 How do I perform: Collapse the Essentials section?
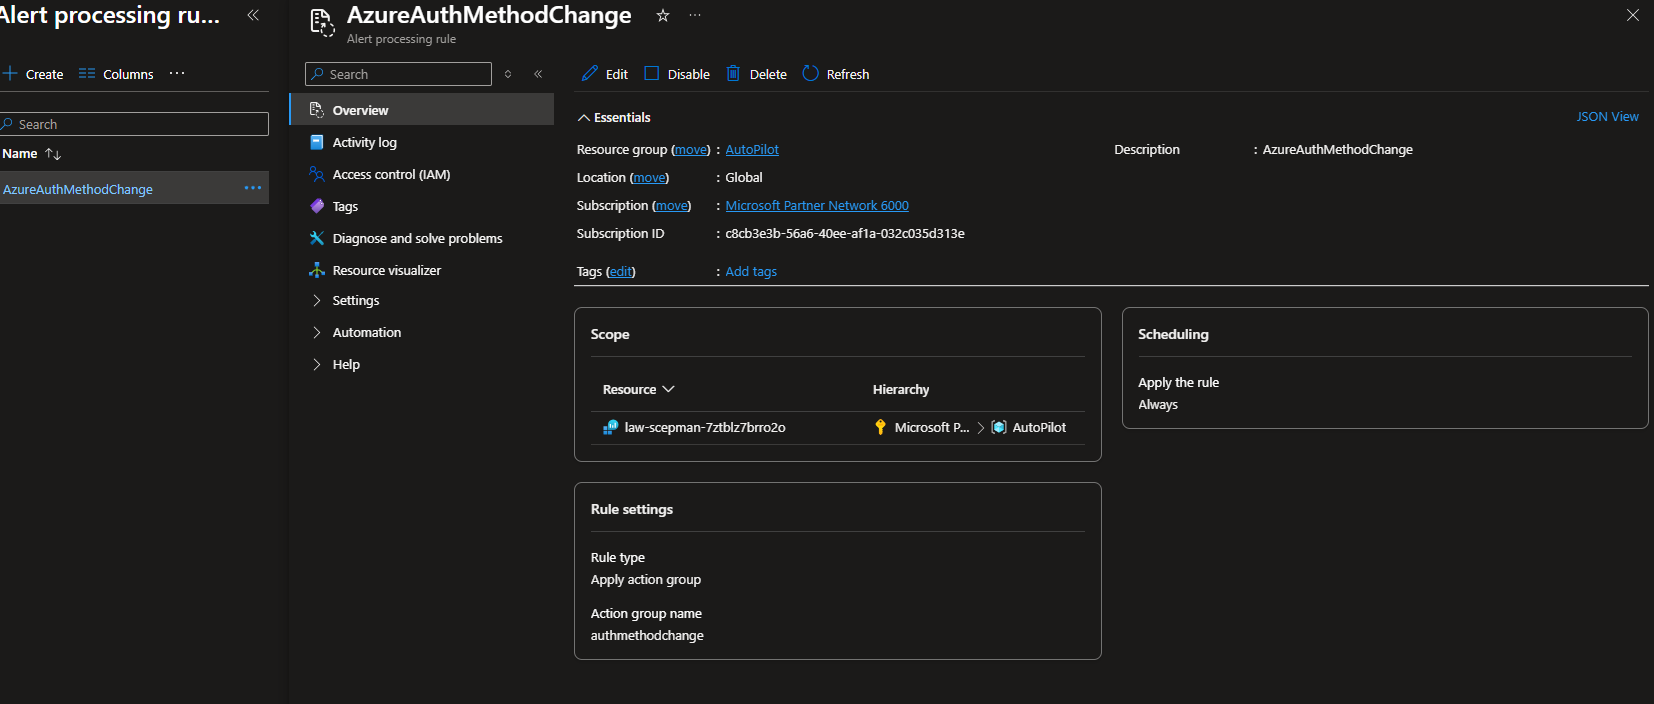point(583,118)
